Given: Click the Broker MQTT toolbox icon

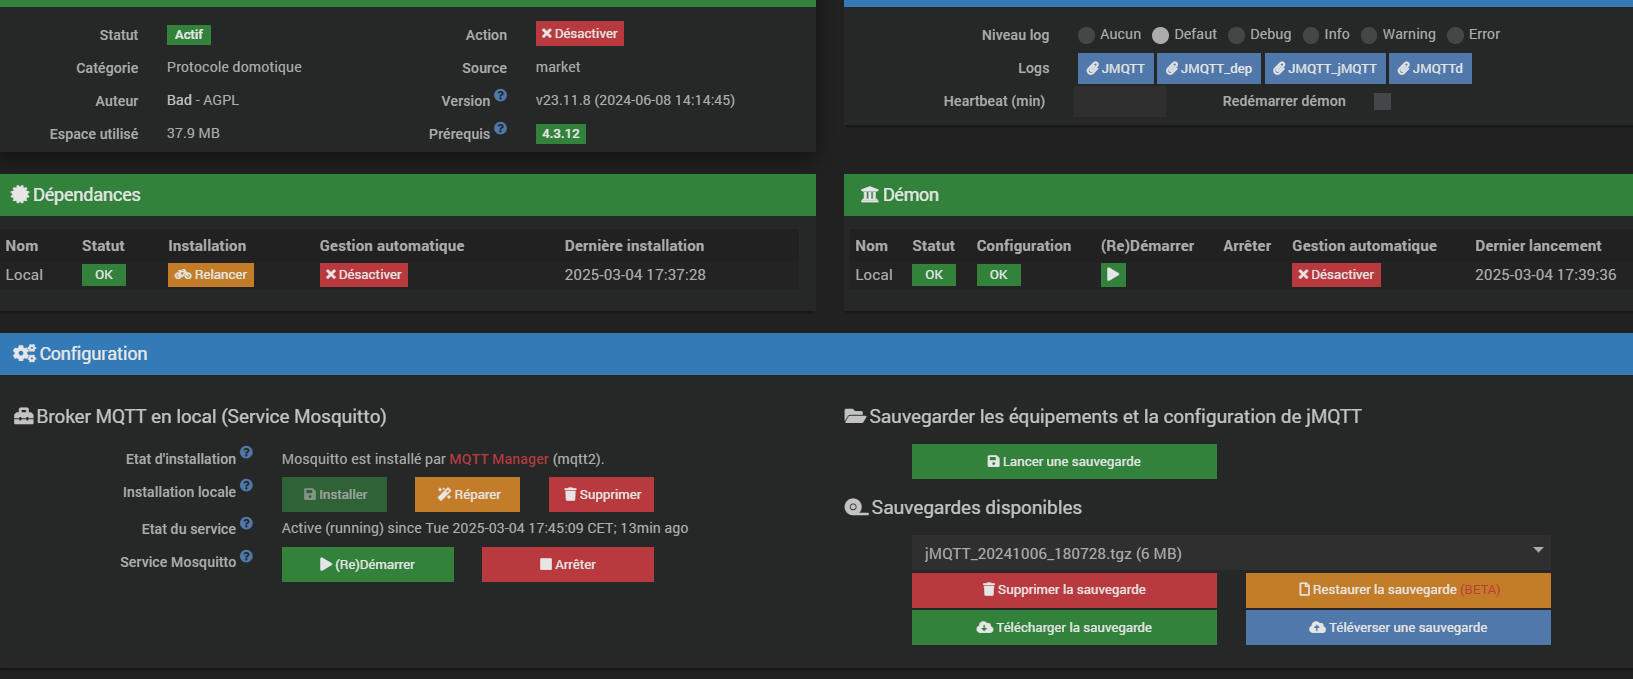Looking at the screenshot, I should 24,417.
